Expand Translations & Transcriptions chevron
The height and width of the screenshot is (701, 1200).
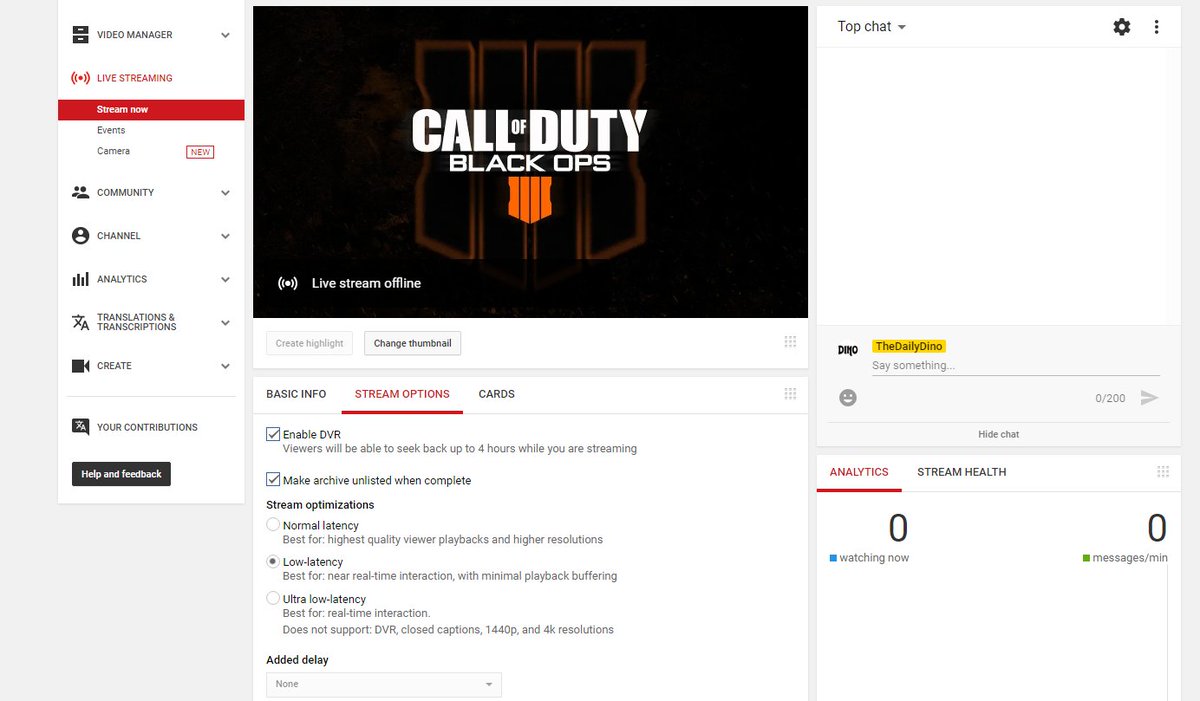tap(226, 323)
